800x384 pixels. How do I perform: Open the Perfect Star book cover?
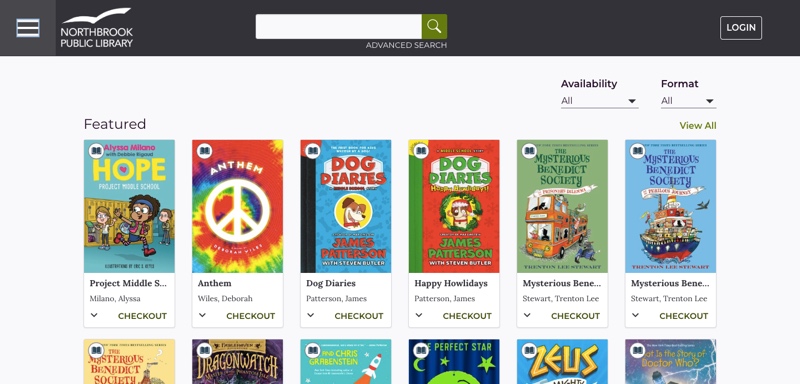pyautogui.click(x=454, y=362)
